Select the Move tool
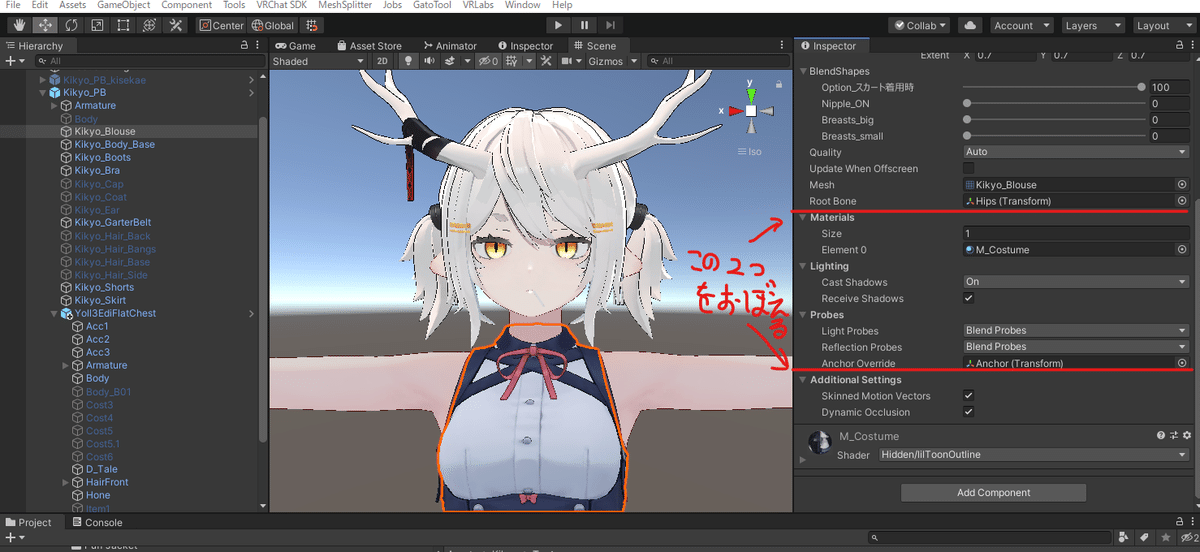Viewport: 1200px width, 552px height. click(x=46, y=25)
